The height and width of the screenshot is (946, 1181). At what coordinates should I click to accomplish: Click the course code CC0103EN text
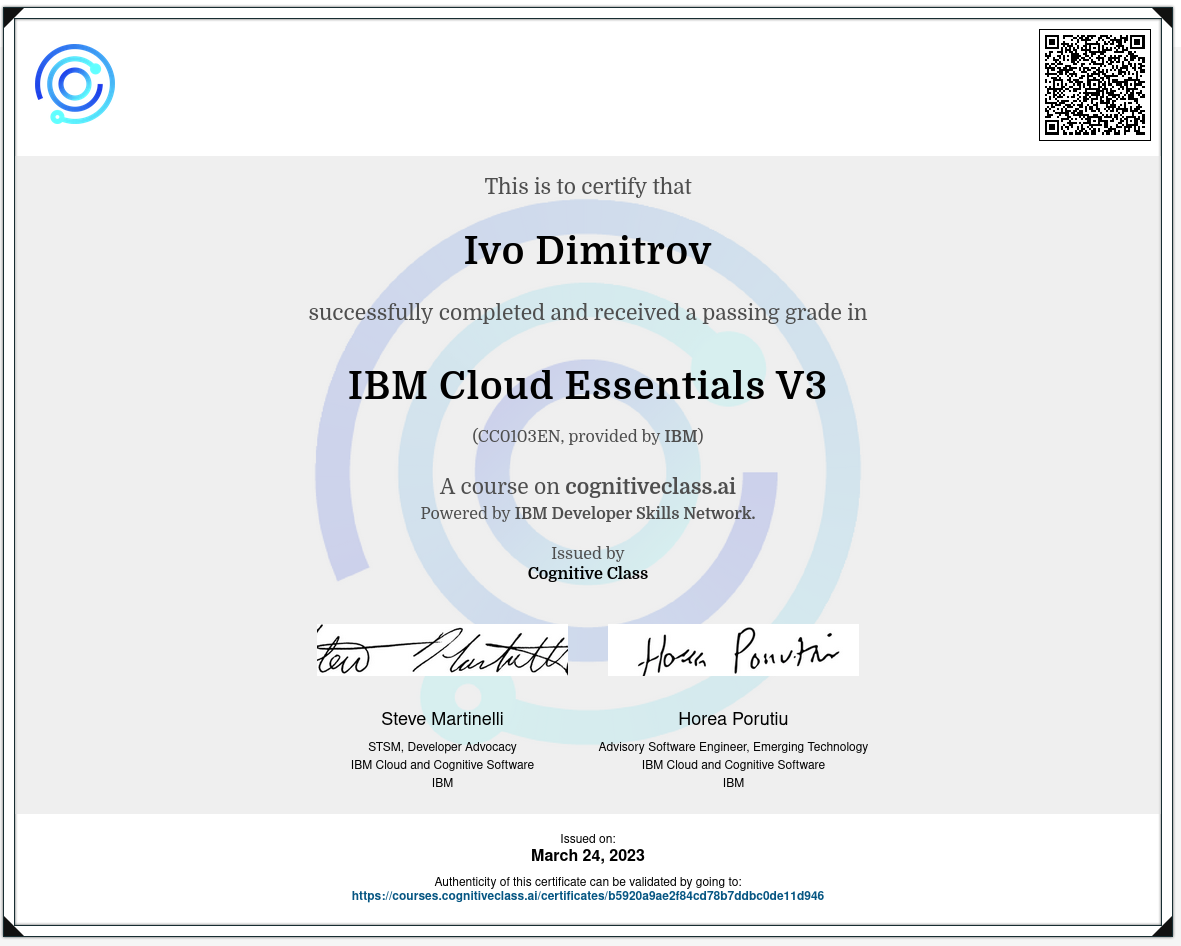tap(519, 436)
